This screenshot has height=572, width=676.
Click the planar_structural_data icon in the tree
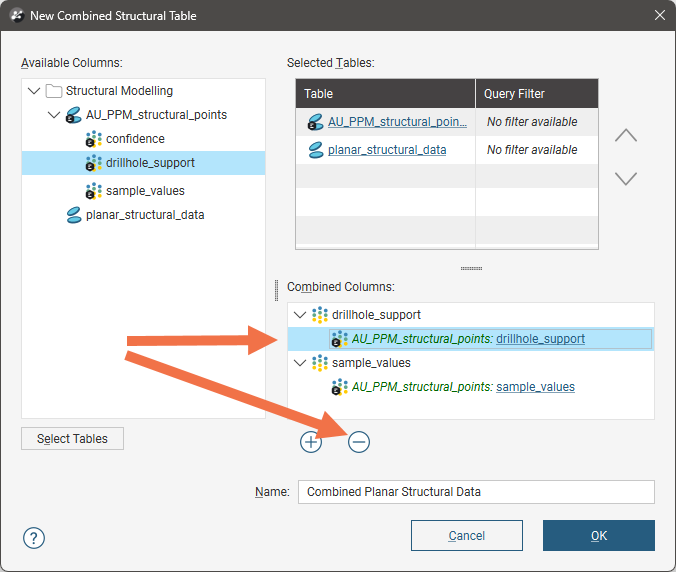[74, 215]
